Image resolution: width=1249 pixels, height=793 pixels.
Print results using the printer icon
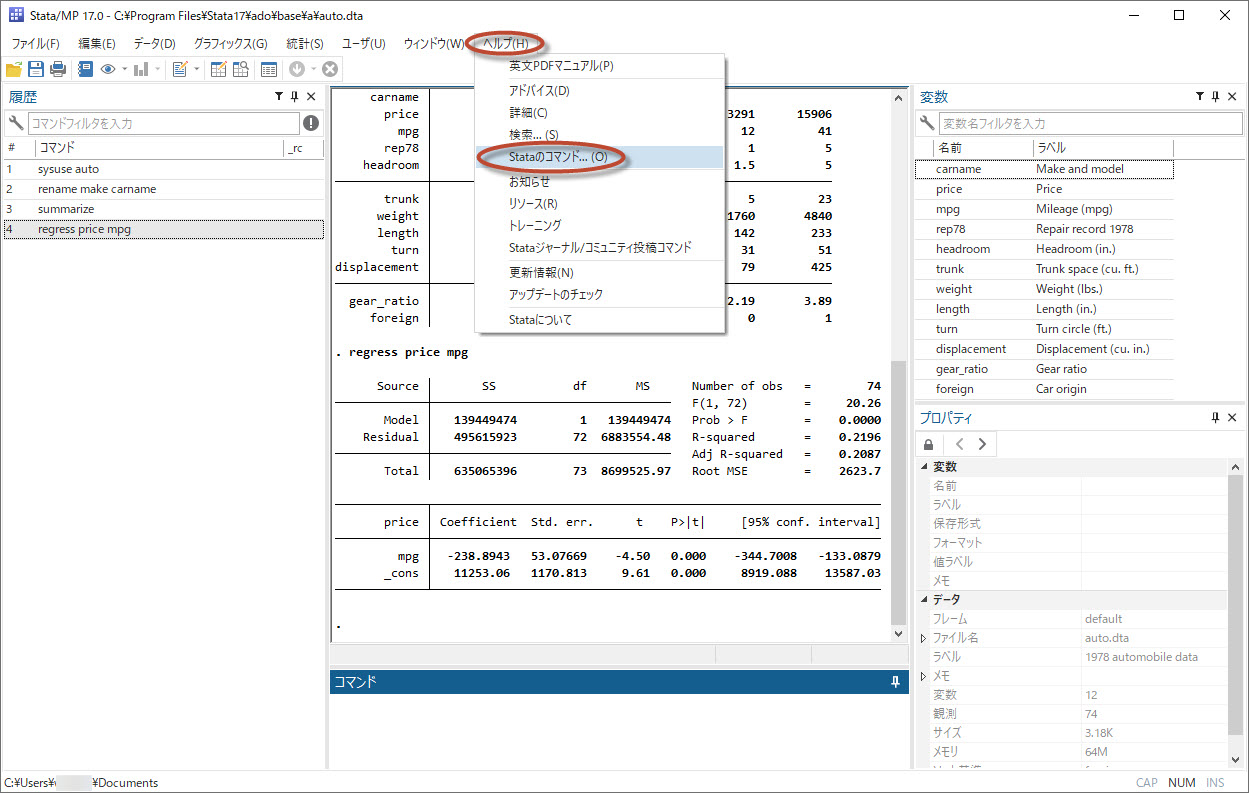(58, 69)
